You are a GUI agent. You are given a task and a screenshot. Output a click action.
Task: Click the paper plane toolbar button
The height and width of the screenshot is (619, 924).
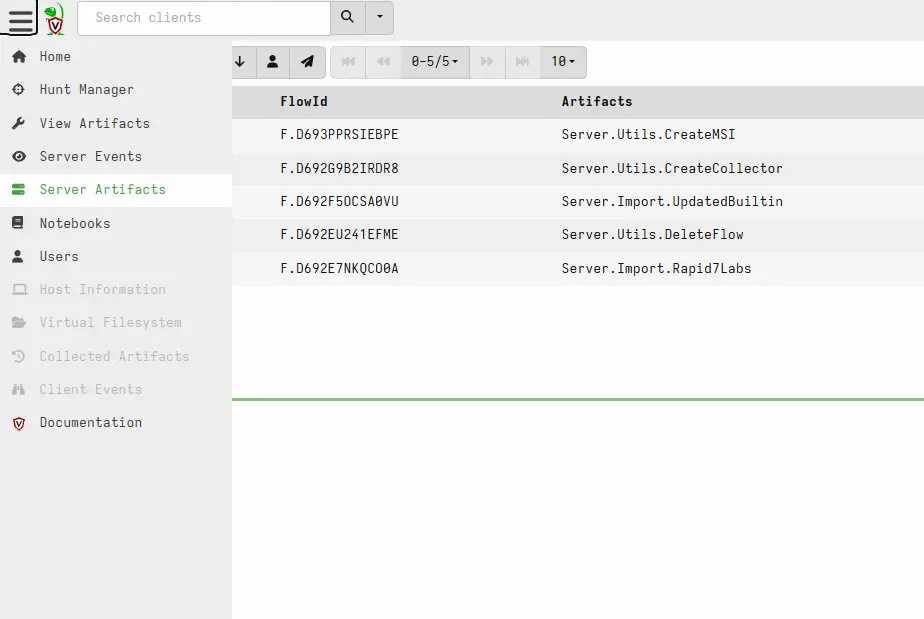pyautogui.click(x=308, y=62)
